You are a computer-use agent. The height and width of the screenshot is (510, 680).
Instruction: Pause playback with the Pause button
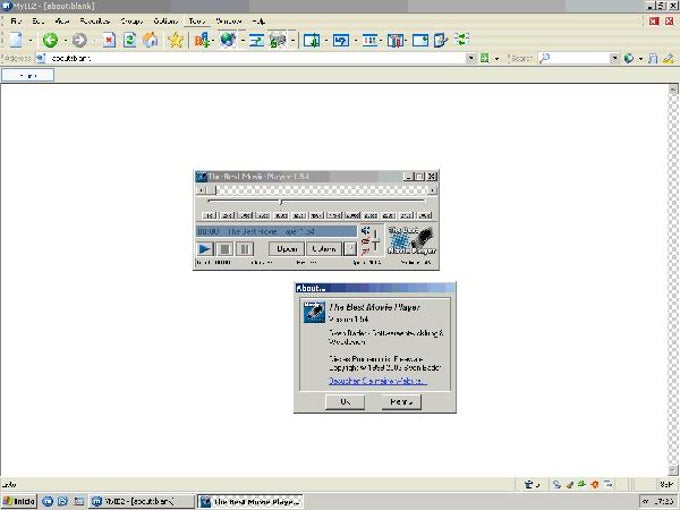(245, 249)
